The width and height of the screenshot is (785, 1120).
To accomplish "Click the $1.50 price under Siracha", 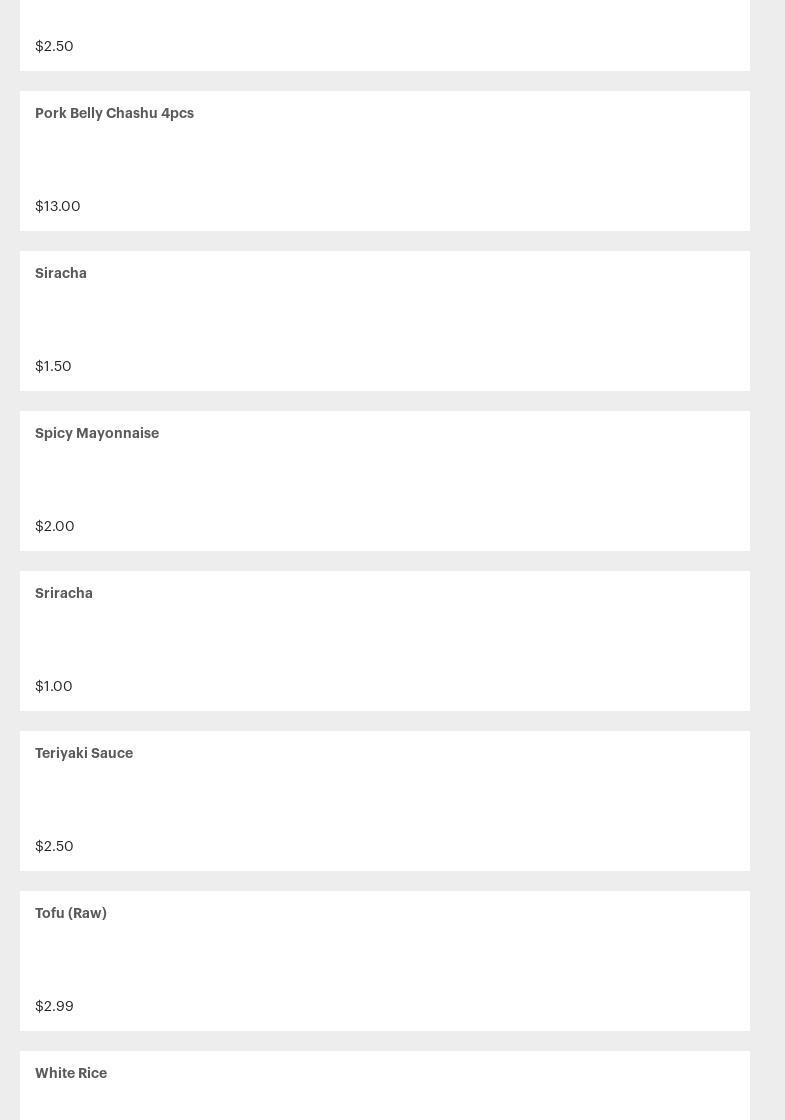I will click(x=53, y=366).
